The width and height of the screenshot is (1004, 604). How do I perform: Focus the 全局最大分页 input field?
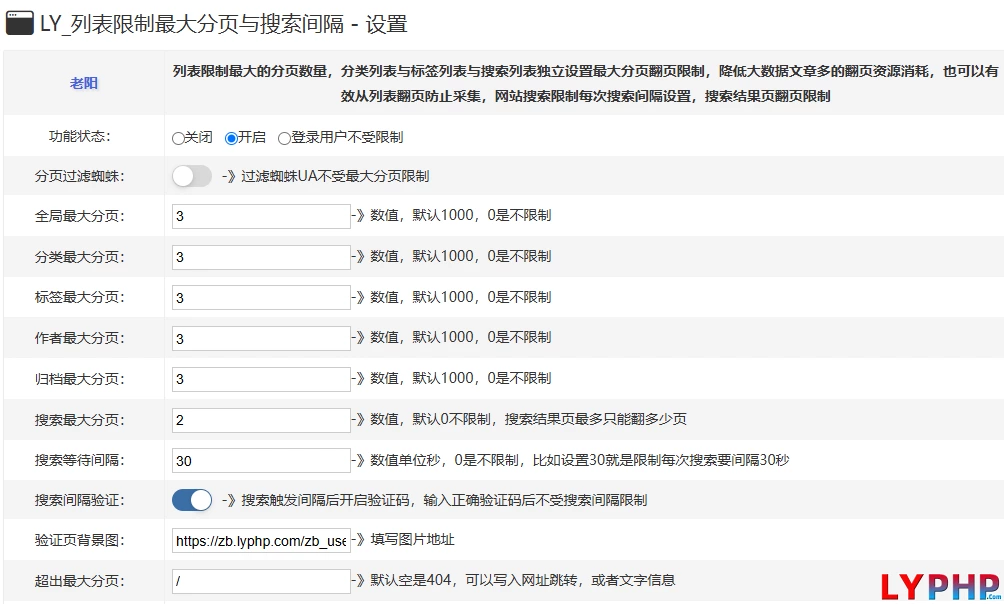261,216
